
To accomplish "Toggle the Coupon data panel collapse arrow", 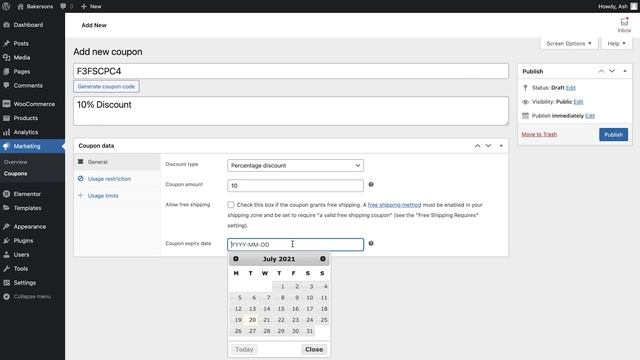I will point(501,146).
